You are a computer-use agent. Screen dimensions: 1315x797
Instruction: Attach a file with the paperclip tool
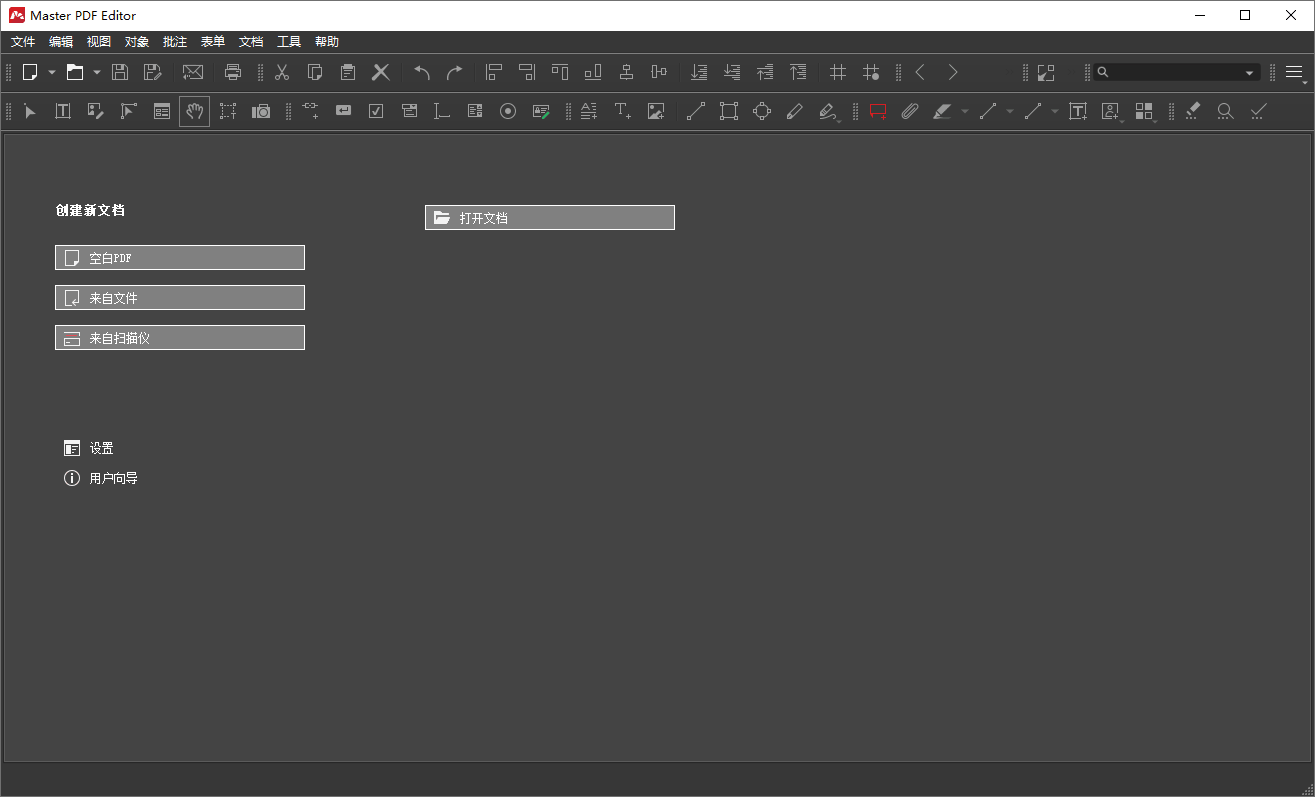tap(910, 111)
